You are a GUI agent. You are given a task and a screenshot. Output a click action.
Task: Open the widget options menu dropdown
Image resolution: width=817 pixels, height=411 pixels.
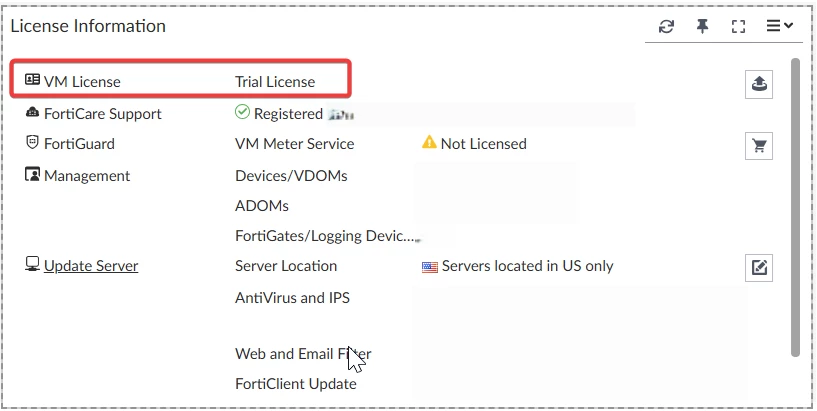click(779, 26)
